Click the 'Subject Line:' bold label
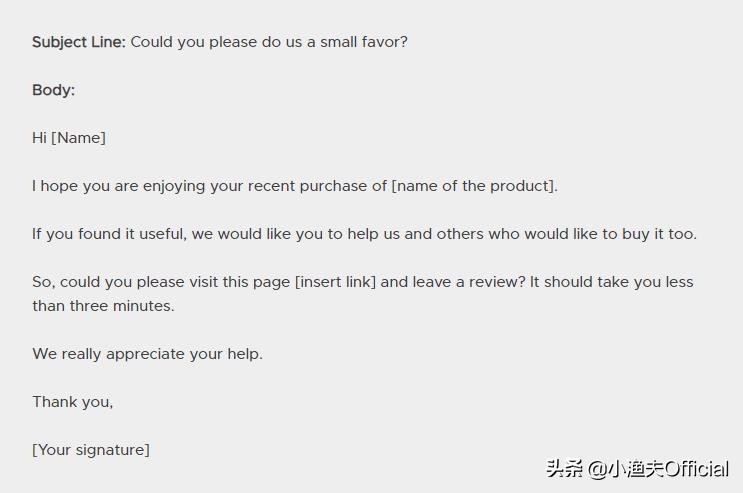The width and height of the screenshot is (743, 493). tap(78, 42)
